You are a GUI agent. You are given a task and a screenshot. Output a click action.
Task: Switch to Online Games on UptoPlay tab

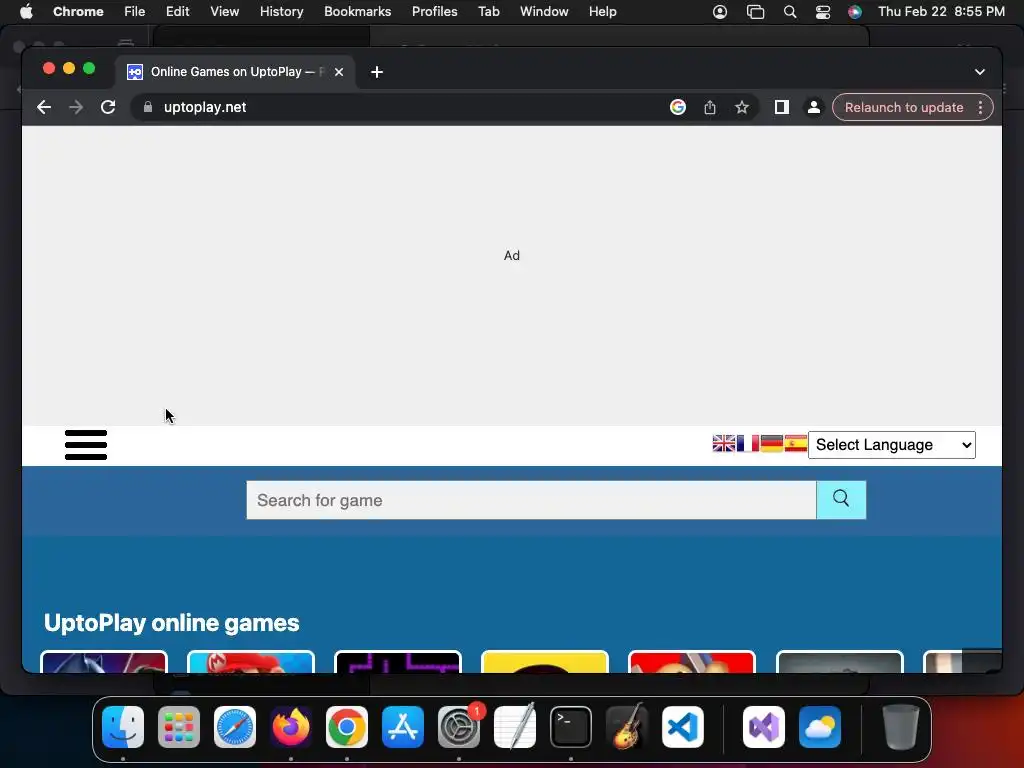coord(235,72)
